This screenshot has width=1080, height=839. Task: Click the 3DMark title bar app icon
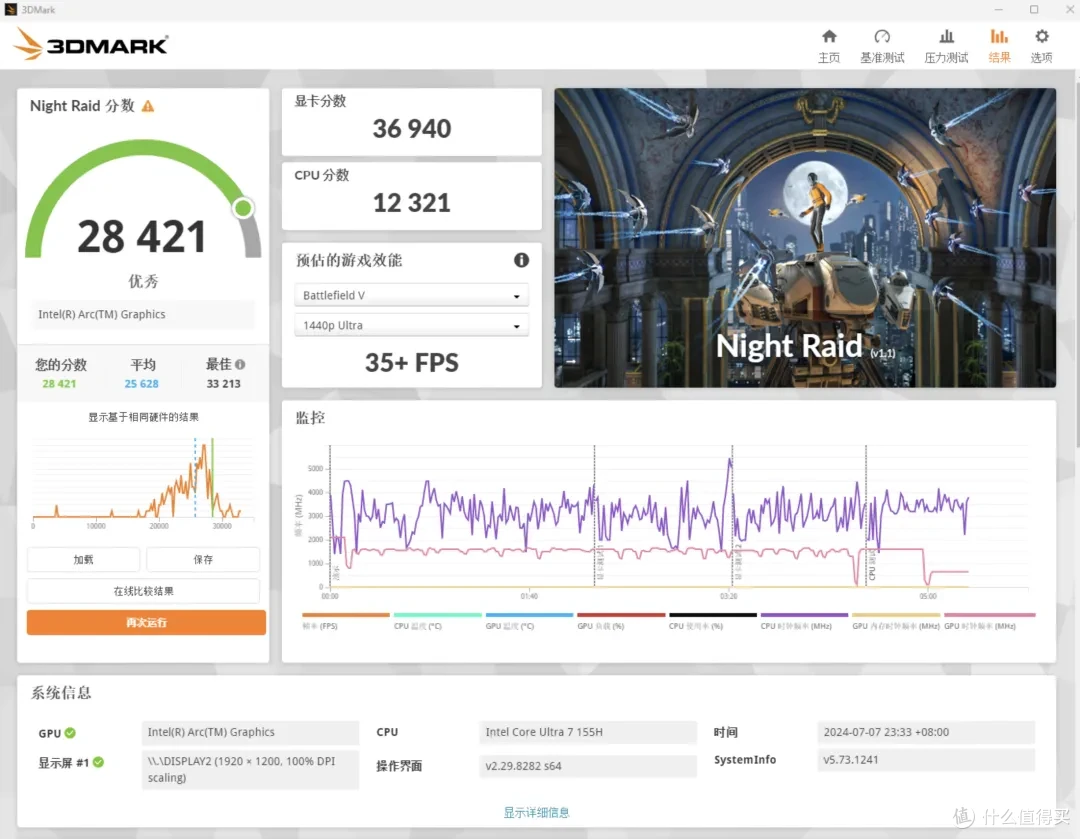(x=10, y=10)
